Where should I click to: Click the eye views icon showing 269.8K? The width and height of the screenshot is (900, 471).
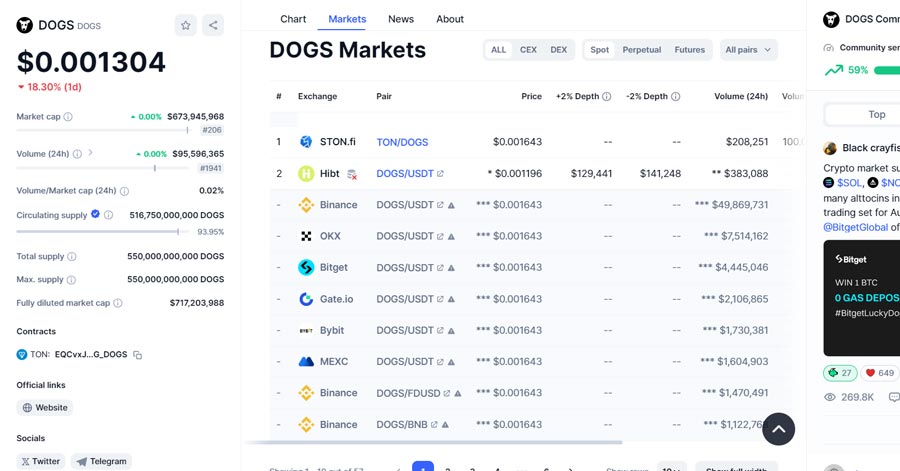(x=829, y=397)
